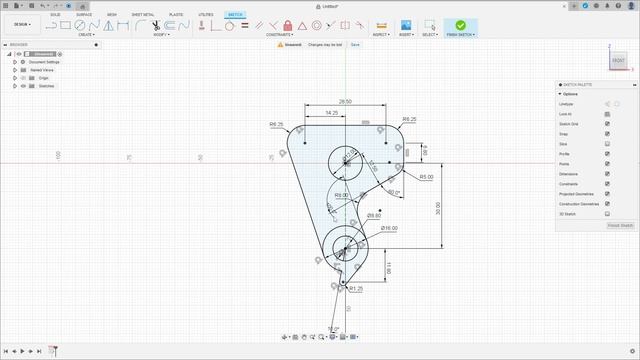Image resolution: width=640 pixels, height=360 pixels.
Task: Toggle the Profile checkbox
Action: 607,154
